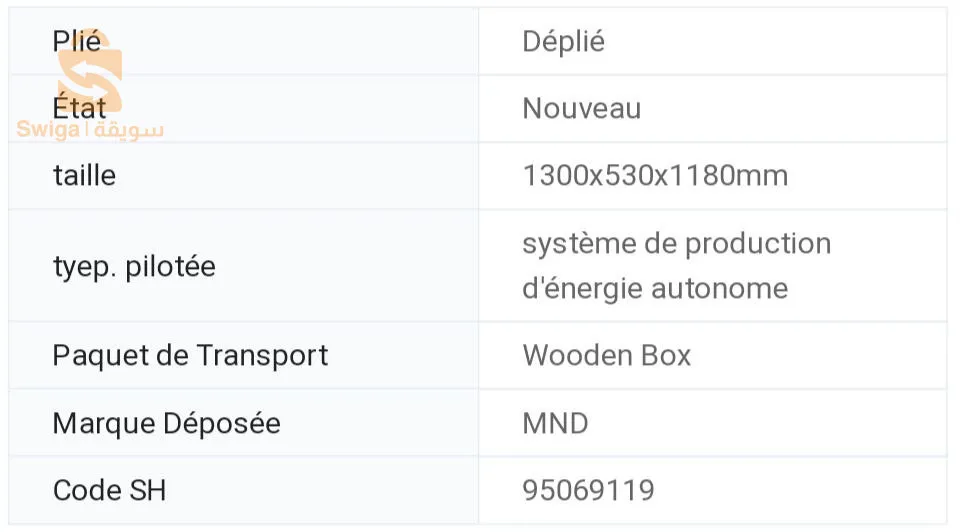This screenshot has width=974, height=532.
Task: Select the taille label
Action: click(x=84, y=176)
